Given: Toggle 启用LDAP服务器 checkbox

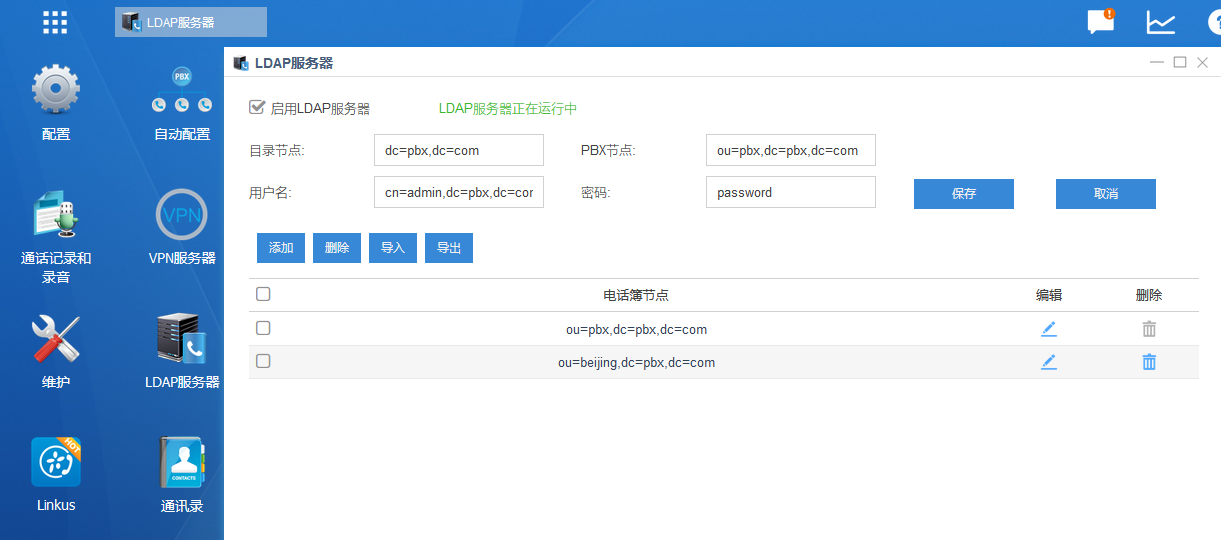Looking at the screenshot, I should coord(257,107).
